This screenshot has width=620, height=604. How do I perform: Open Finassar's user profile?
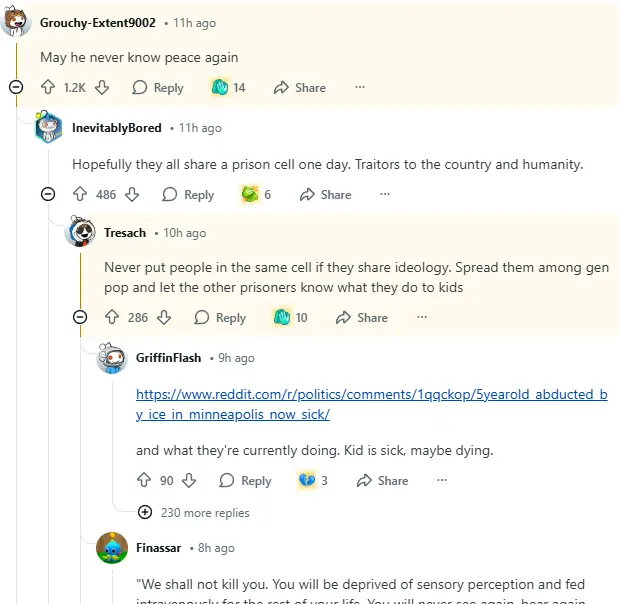tap(158, 548)
